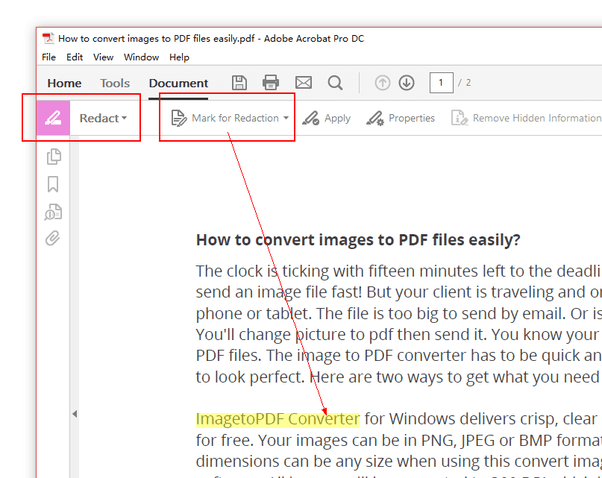Click the Acrobat PDF title bar icon

pos(48,38)
